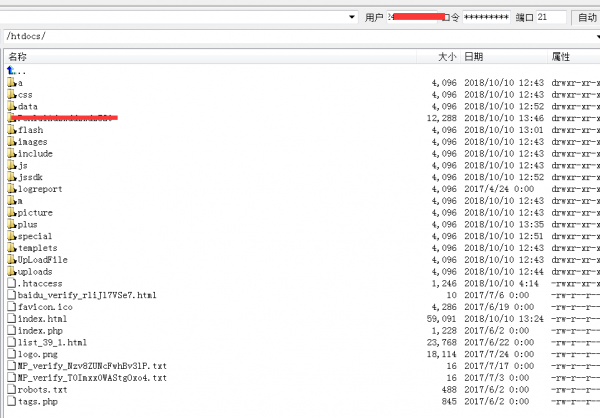Viewport: 600px width, 418px height.
Task: Select the .htaccess file icon
Action: 12,283
